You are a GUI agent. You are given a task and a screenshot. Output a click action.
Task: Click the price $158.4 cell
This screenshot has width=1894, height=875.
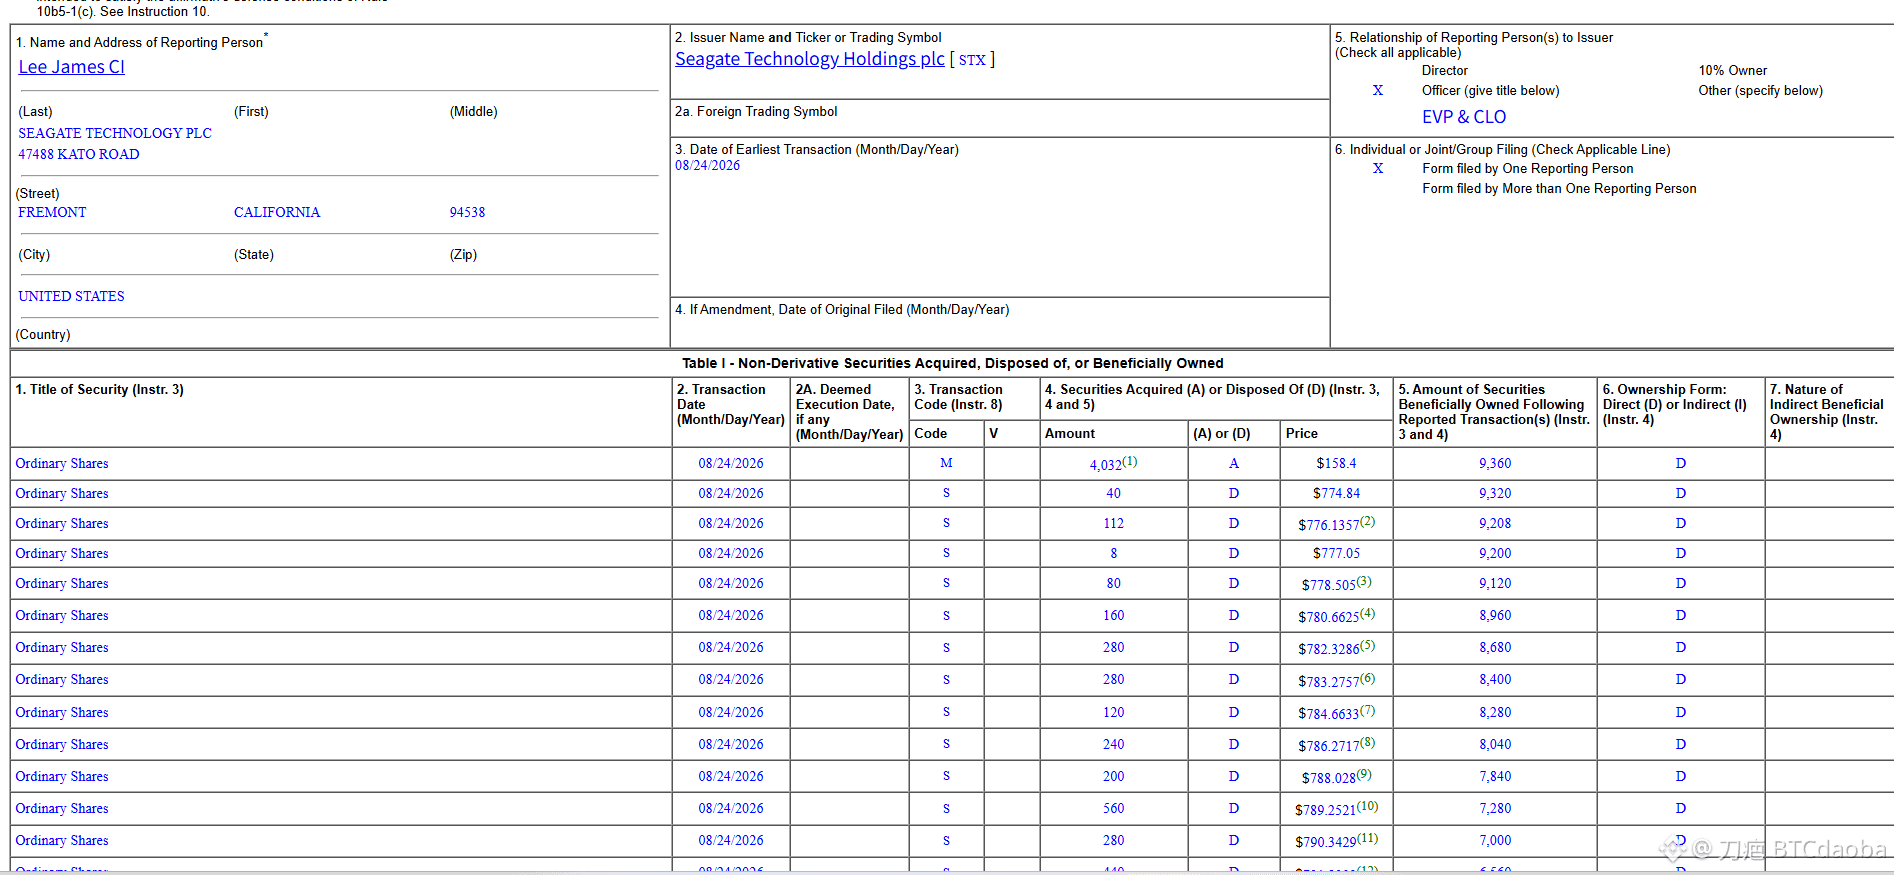click(x=1336, y=463)
